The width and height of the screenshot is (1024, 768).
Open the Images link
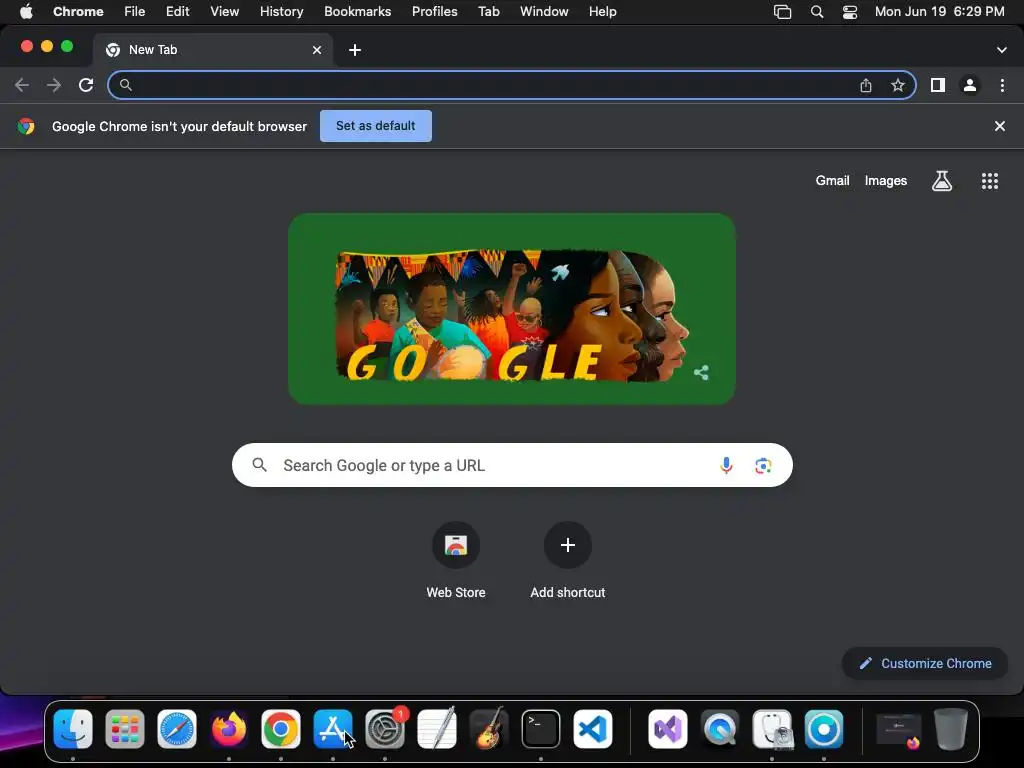[886, 181]
